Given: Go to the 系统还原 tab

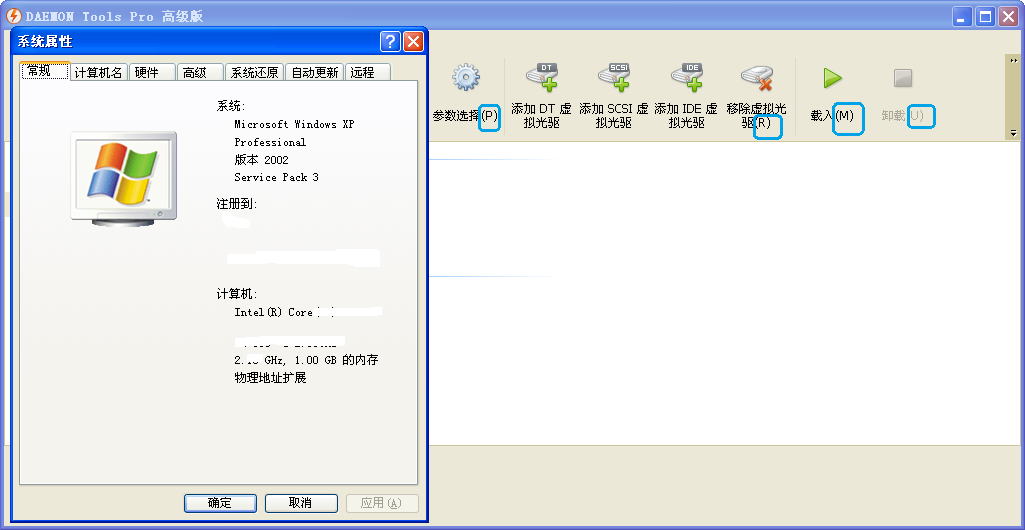Looking at the screenshot, I should click(x=254, y=72).
